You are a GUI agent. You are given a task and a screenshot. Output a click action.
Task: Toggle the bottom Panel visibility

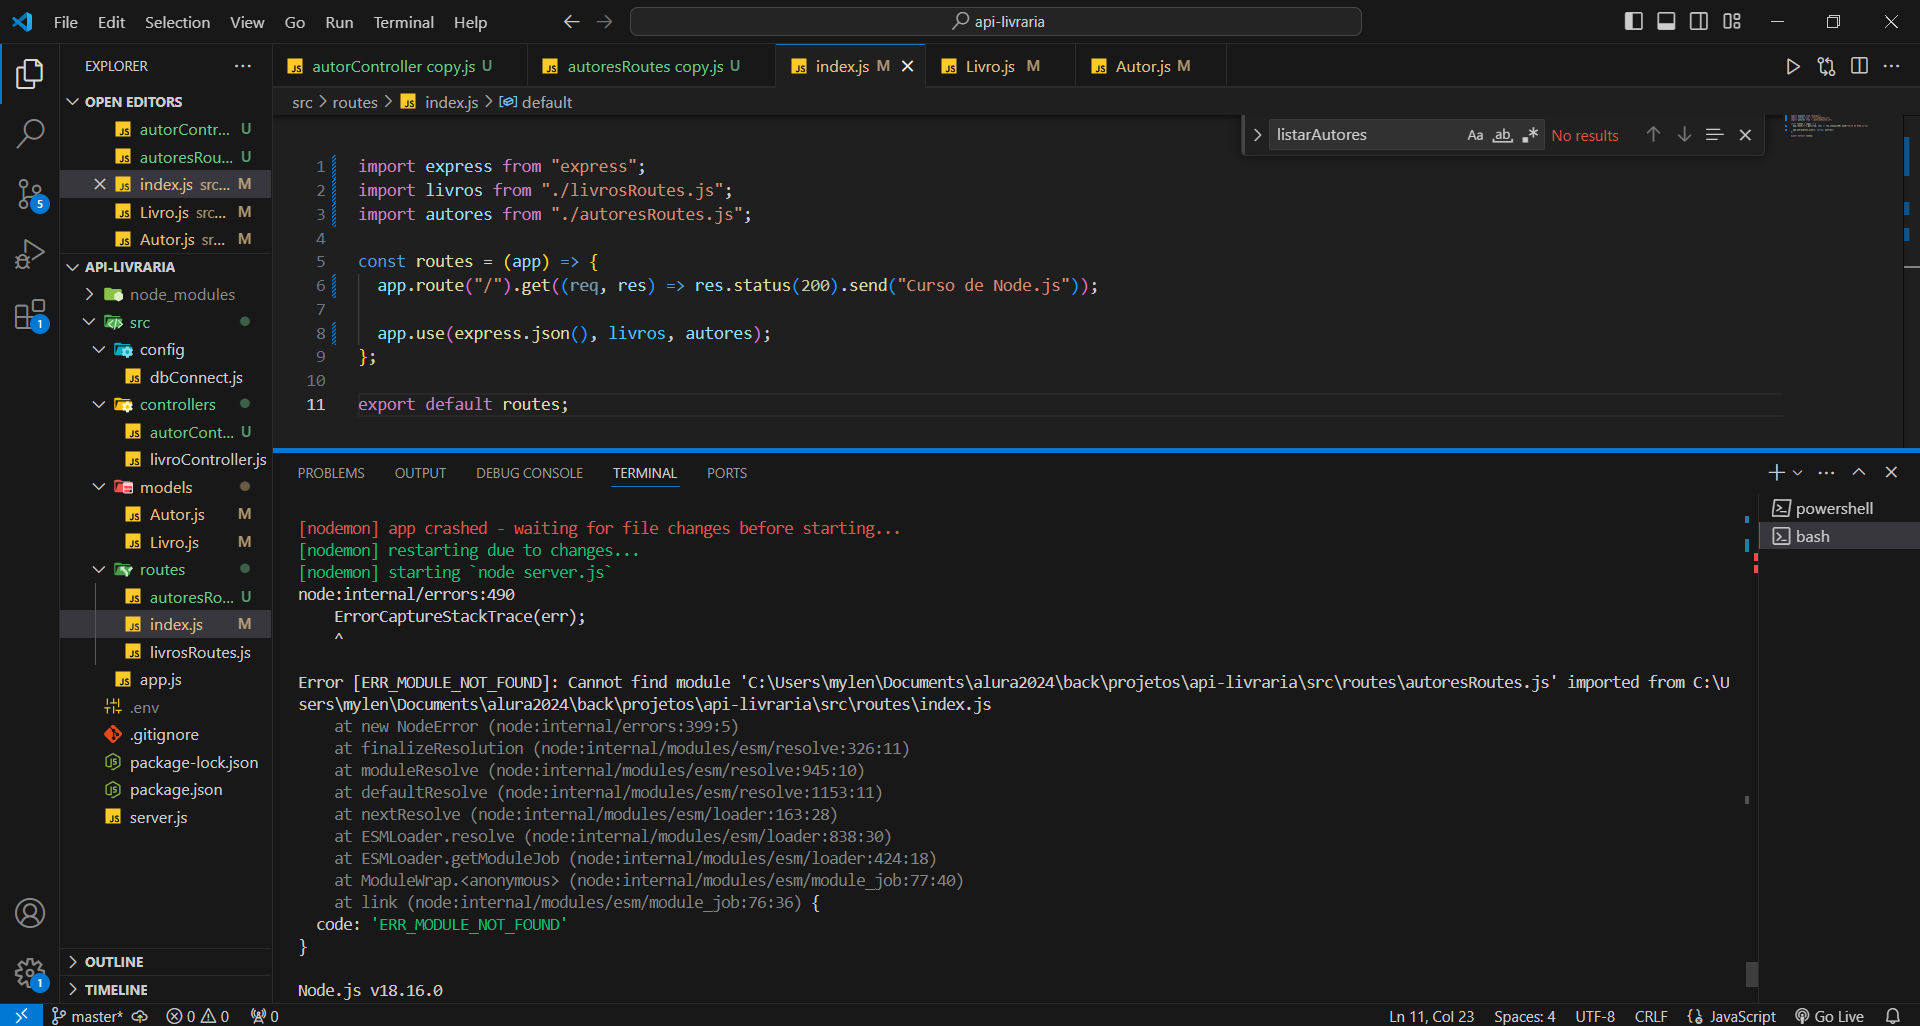1666,21
